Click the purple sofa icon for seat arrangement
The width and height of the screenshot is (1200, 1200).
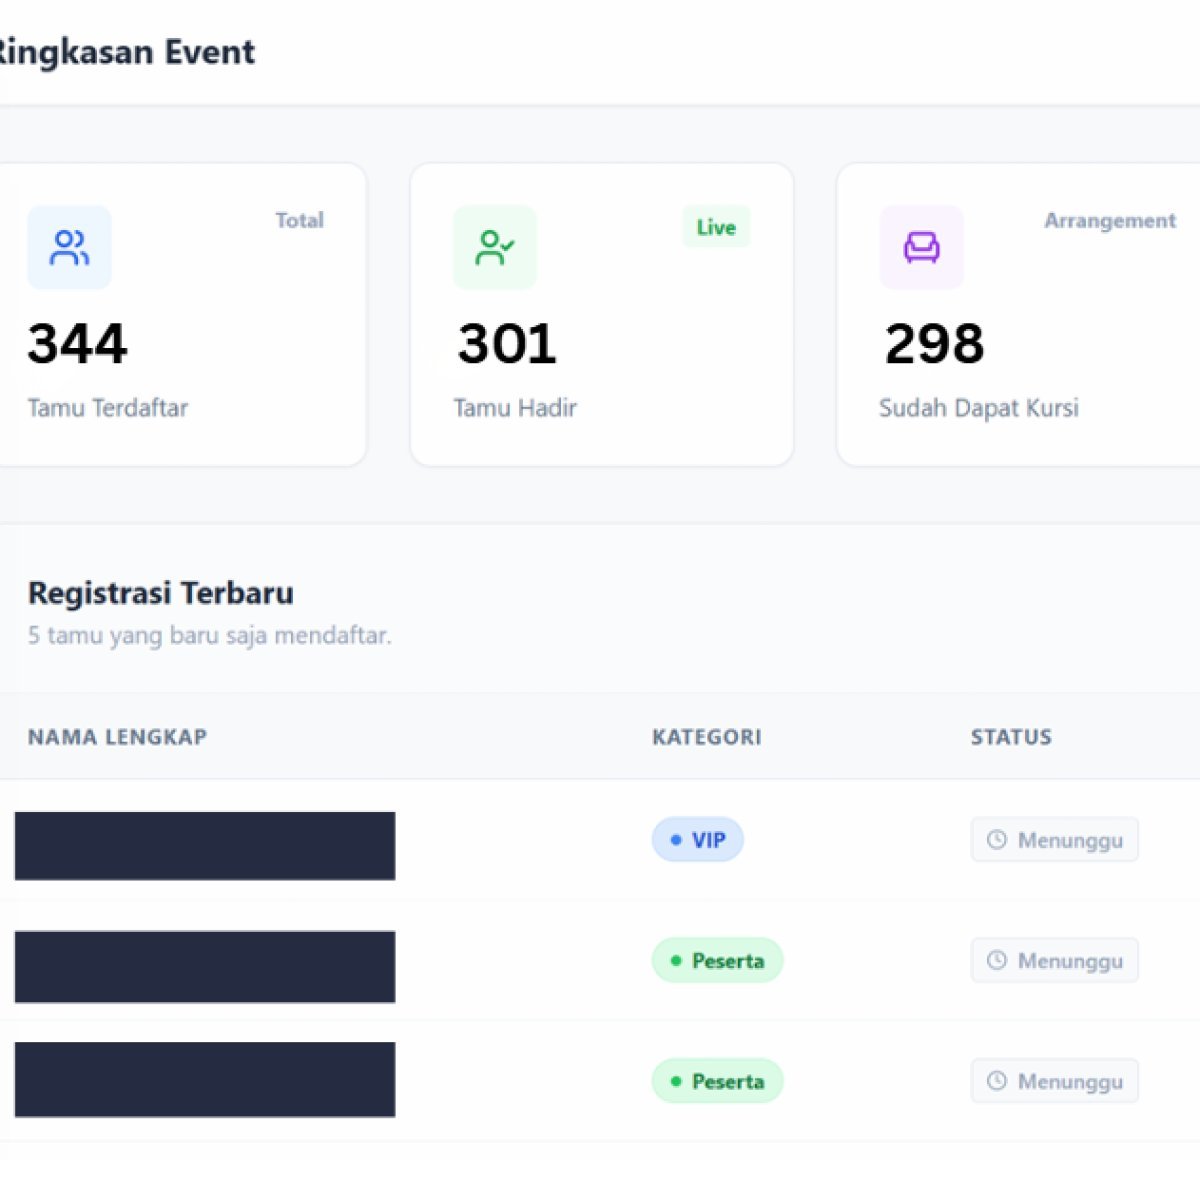point(921,247)
